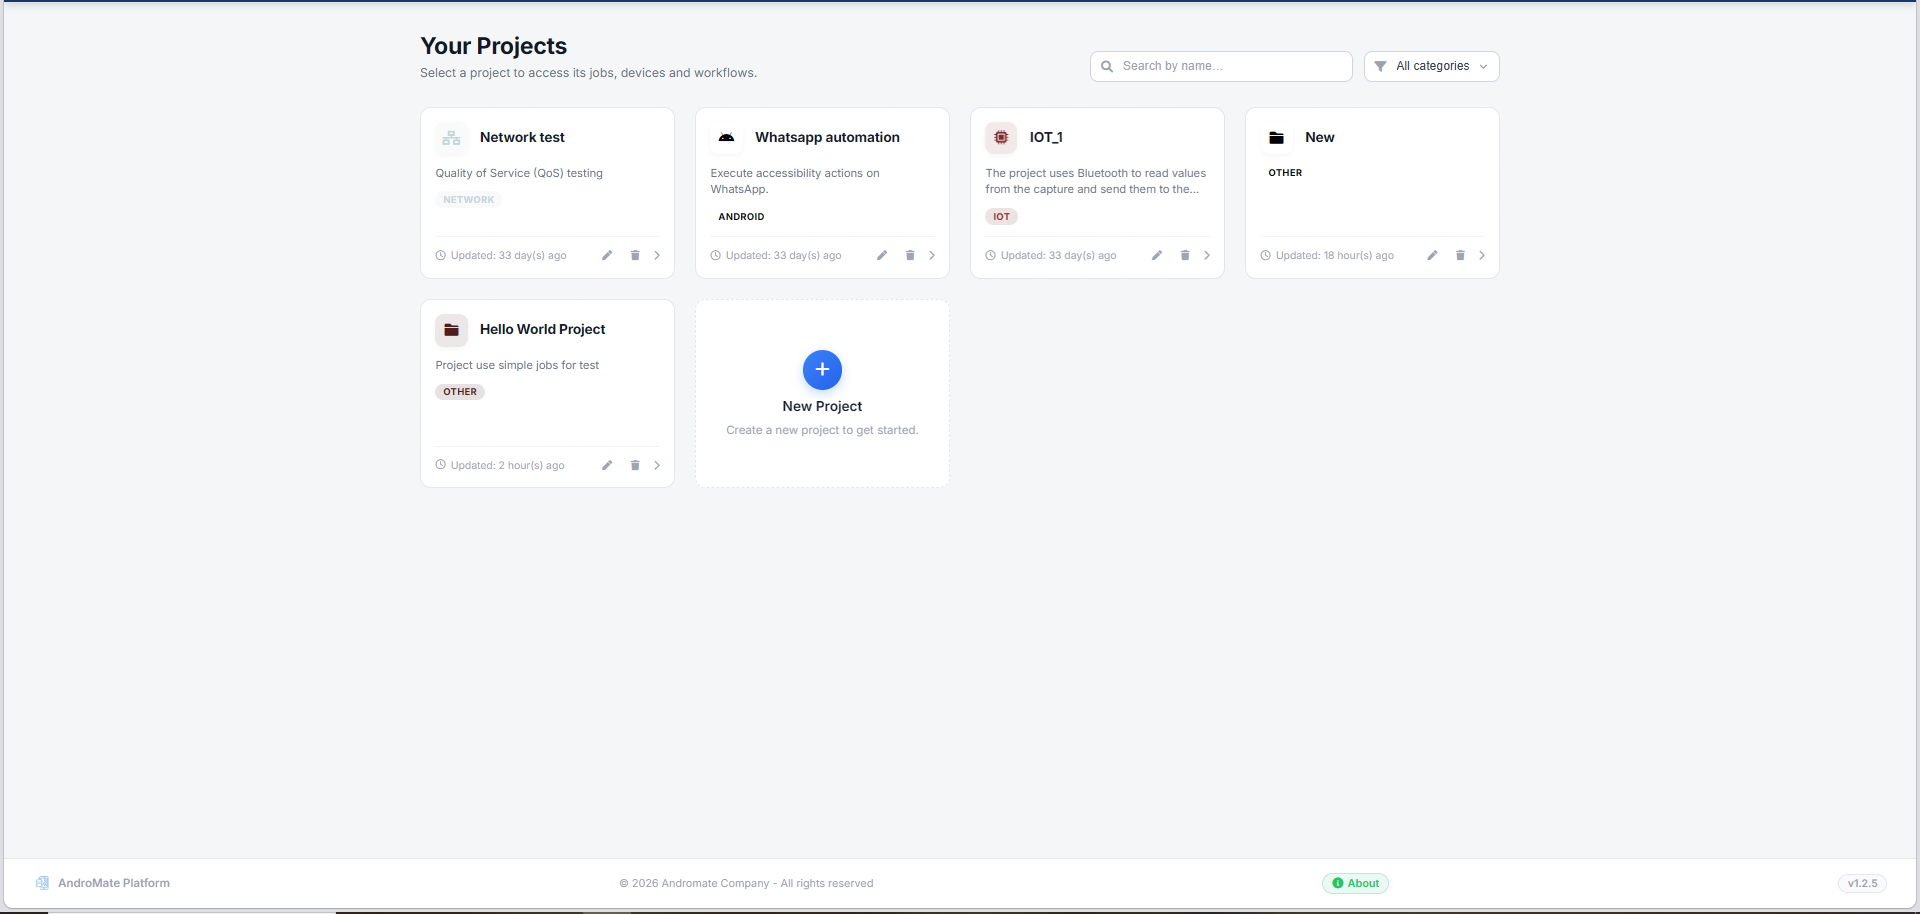Click the AndroMate Platform logo

42,883
